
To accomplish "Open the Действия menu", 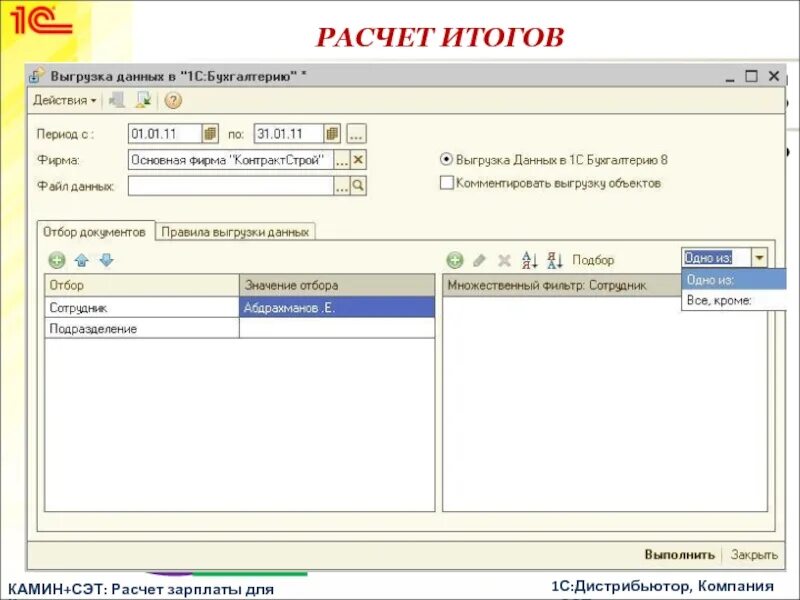I will [64, 101].
